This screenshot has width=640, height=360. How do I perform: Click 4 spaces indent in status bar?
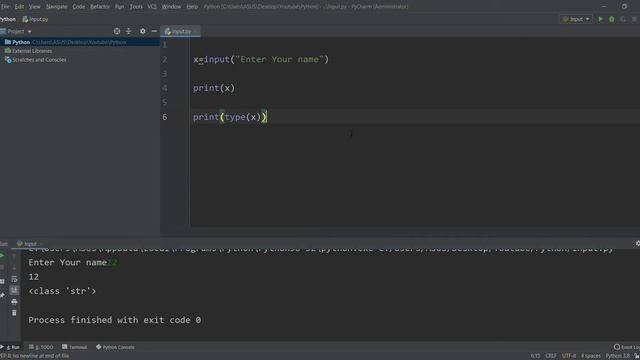591,356
